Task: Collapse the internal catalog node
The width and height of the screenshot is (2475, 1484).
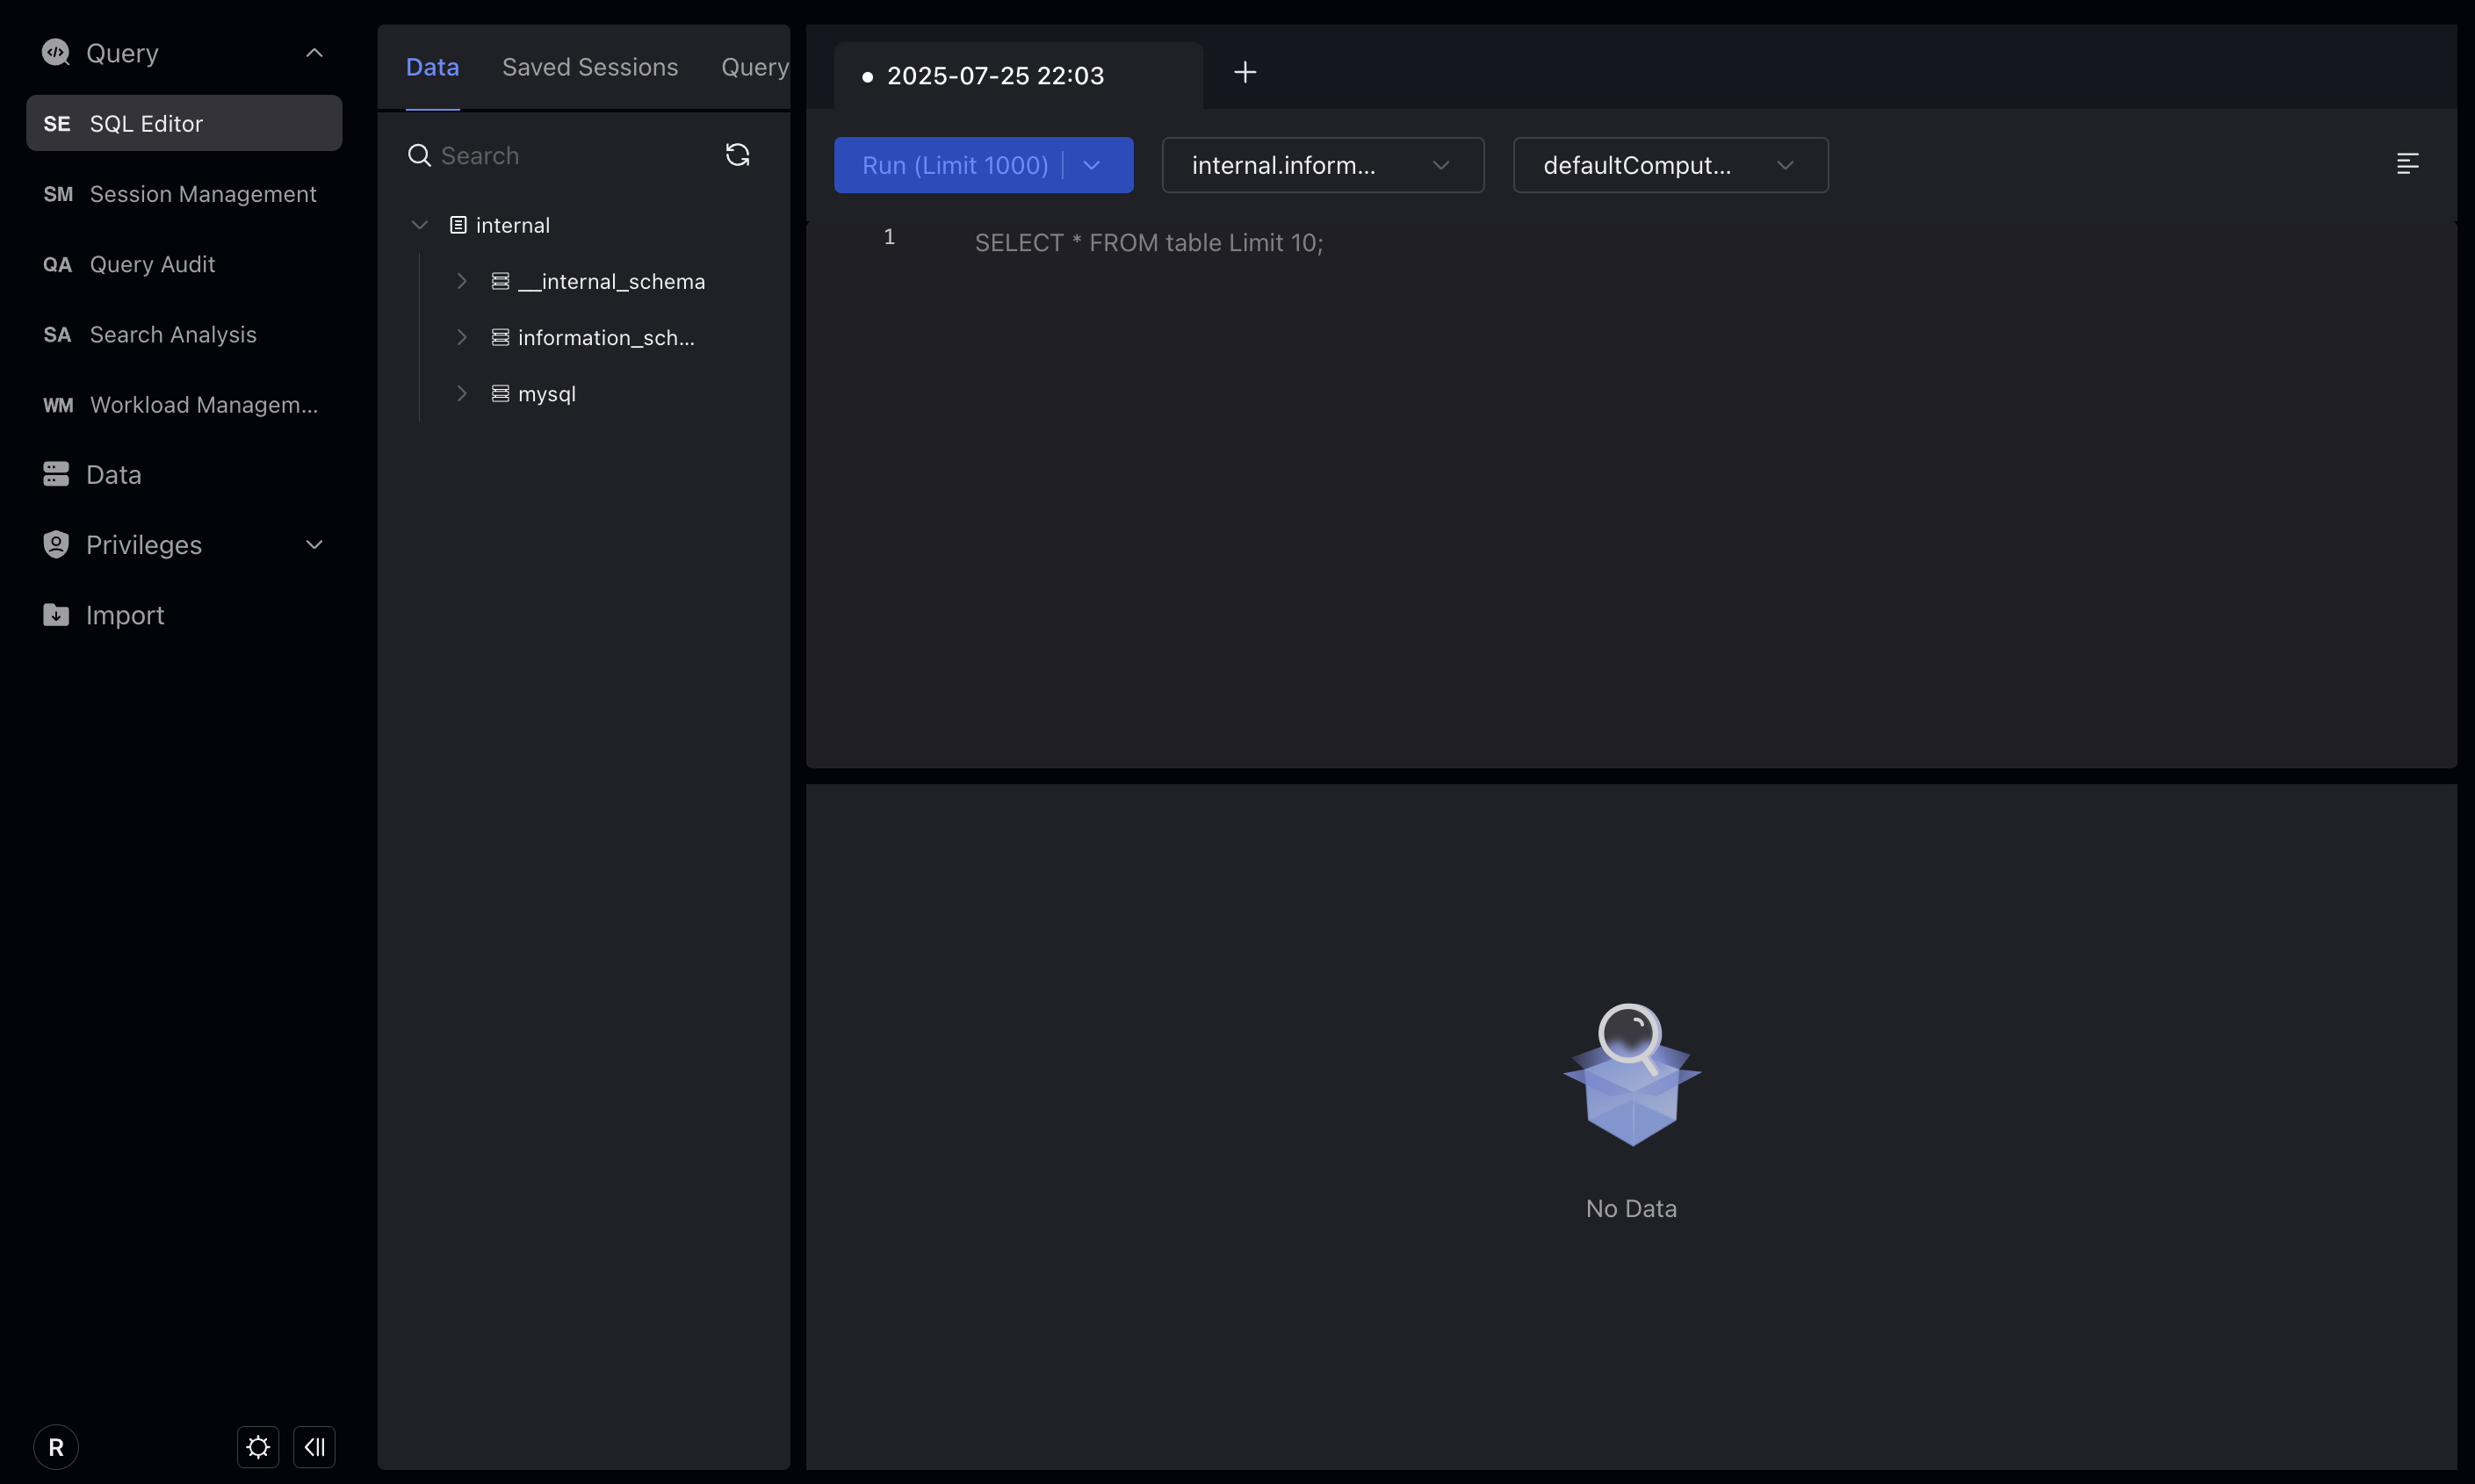Action: point(419,224)
